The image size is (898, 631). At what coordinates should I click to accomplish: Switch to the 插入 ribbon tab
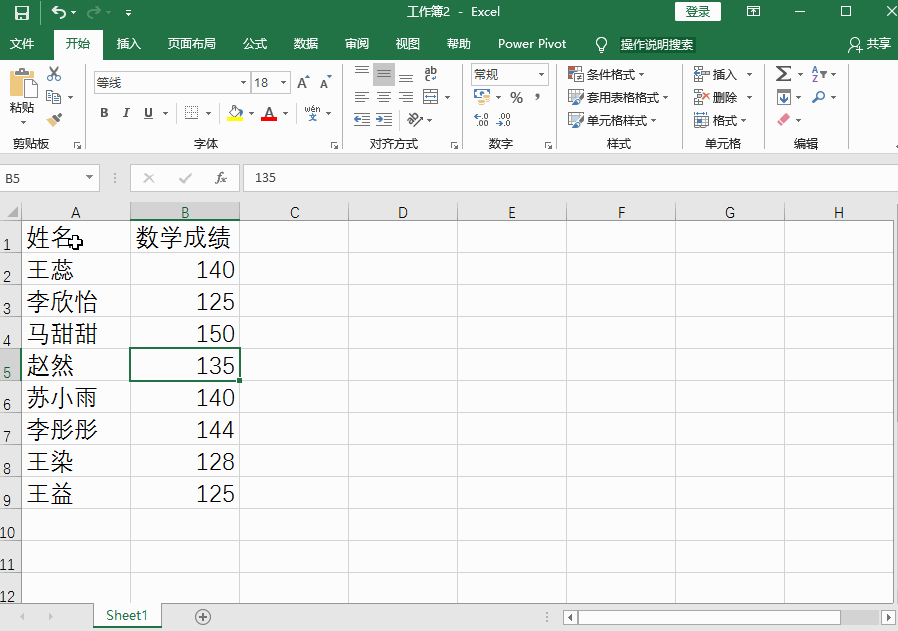point(129,44)
